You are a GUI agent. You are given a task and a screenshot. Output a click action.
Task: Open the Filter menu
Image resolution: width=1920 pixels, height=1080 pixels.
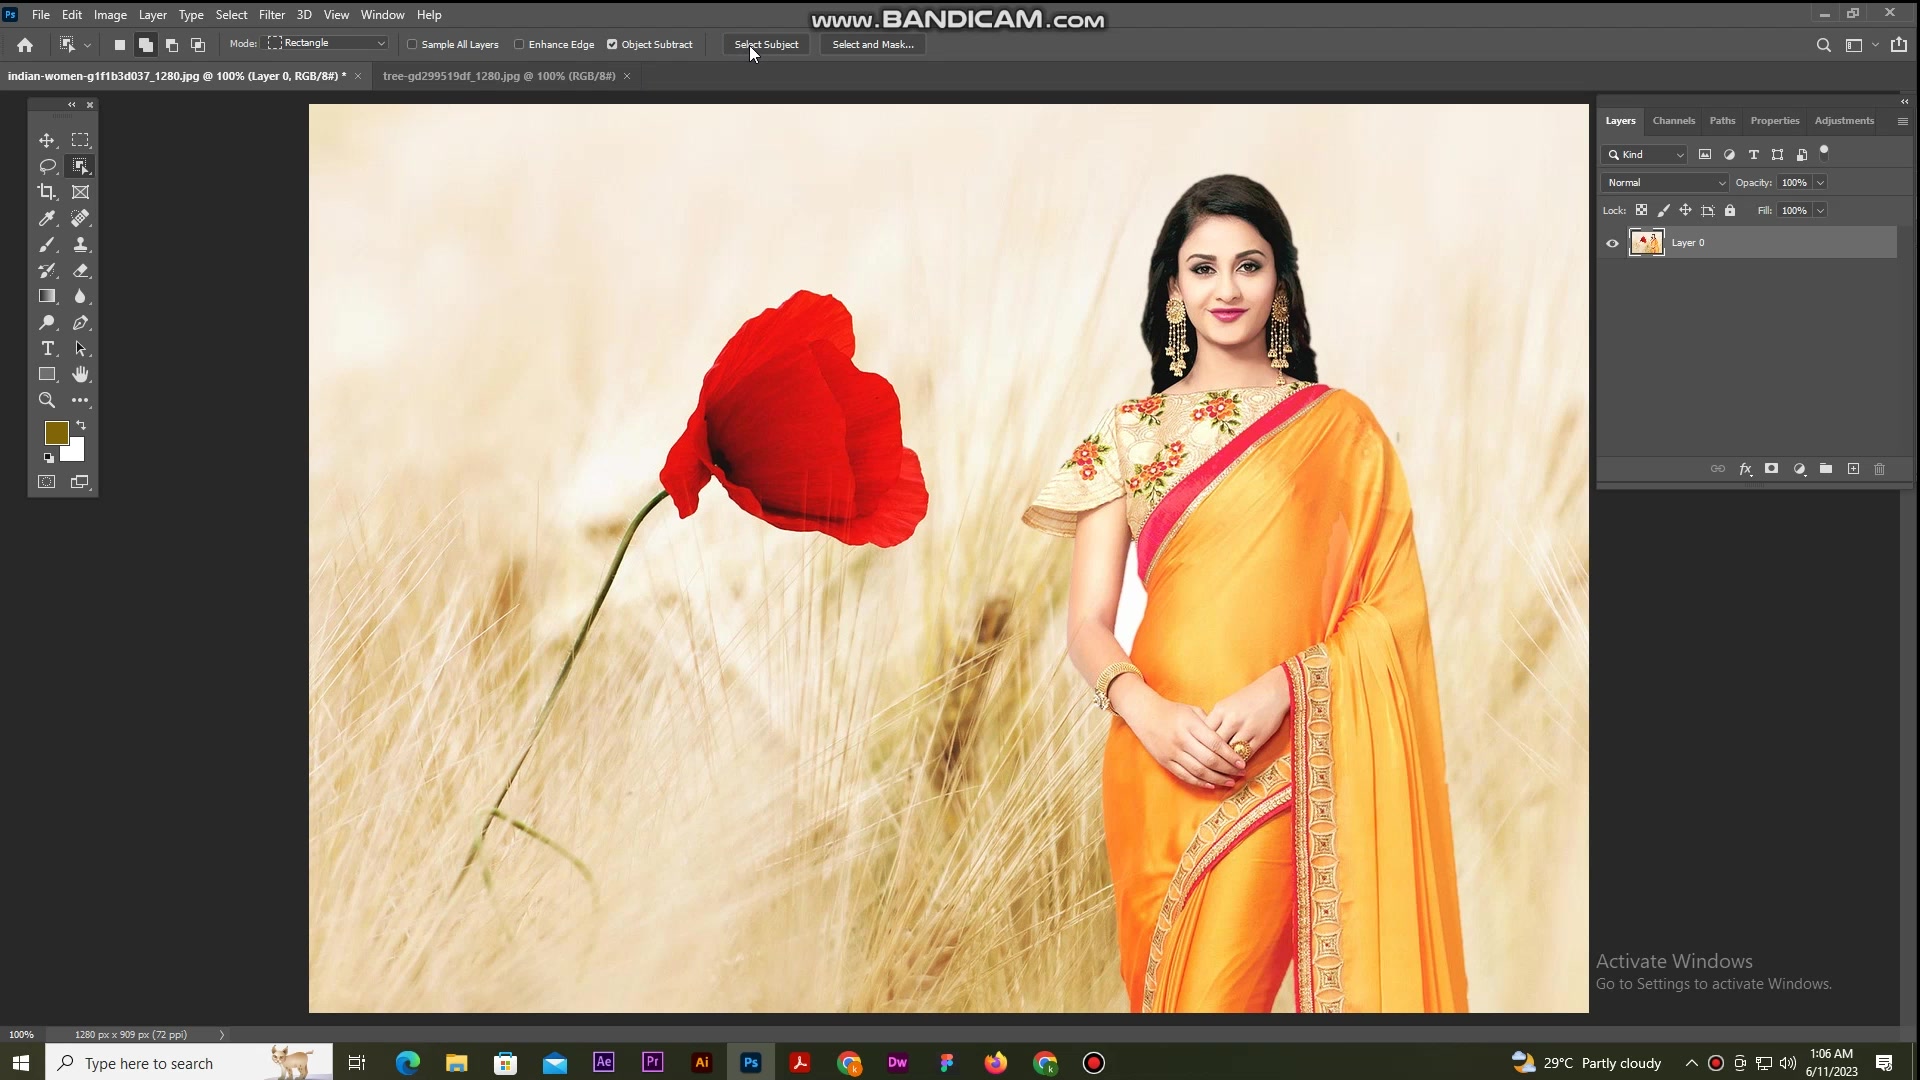pyautogui.click(x=272, y=15)
